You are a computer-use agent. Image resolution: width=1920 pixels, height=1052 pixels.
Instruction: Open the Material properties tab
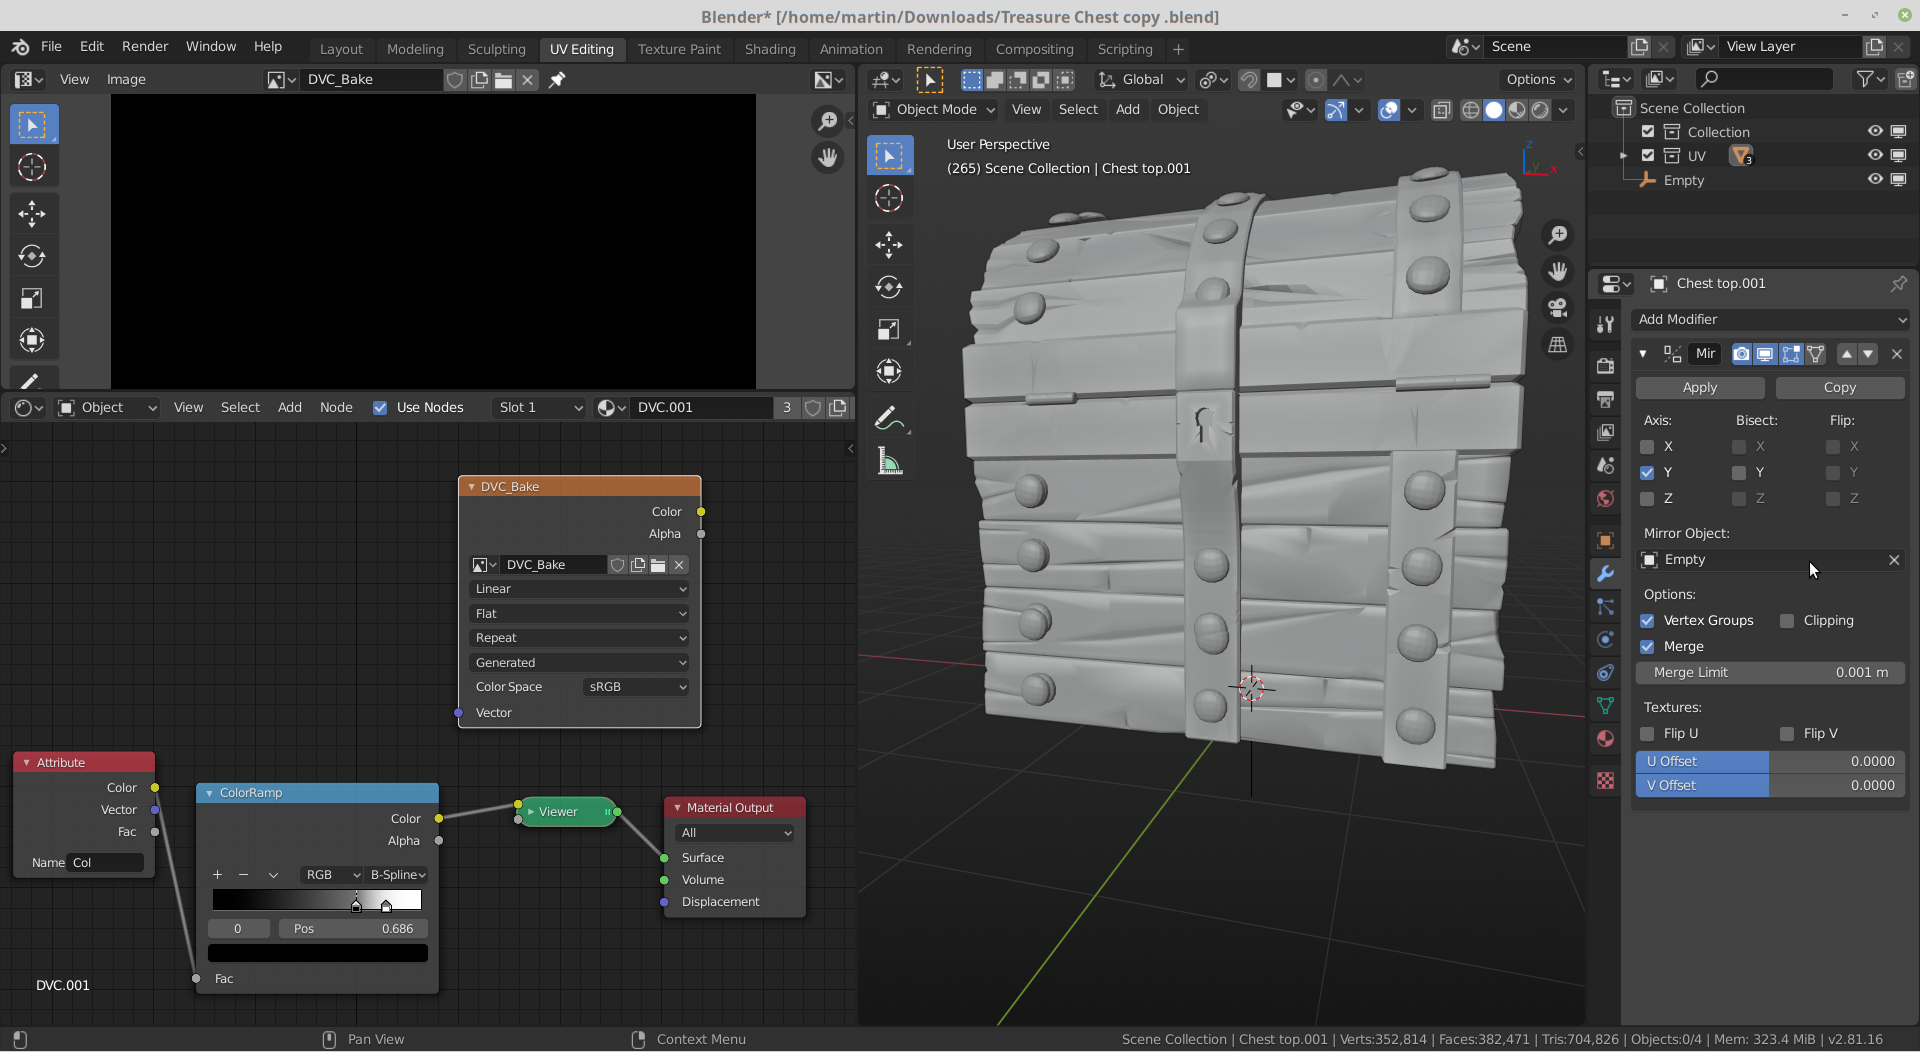point(1605,739)
